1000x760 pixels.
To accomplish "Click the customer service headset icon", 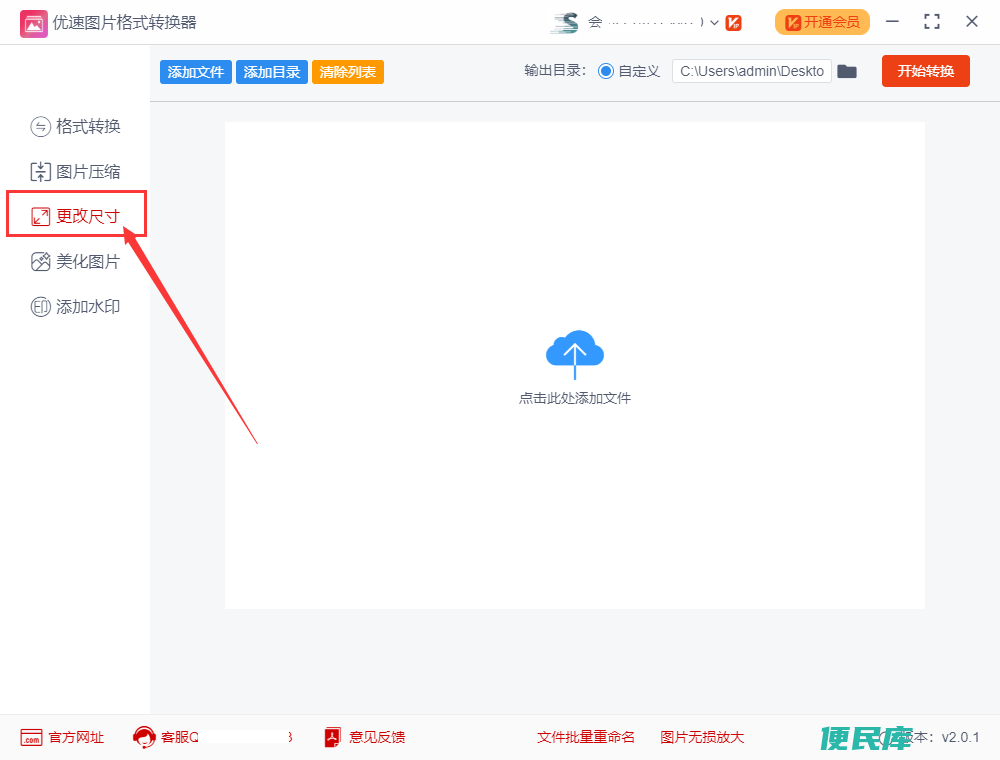I will [x=144, y=738].
